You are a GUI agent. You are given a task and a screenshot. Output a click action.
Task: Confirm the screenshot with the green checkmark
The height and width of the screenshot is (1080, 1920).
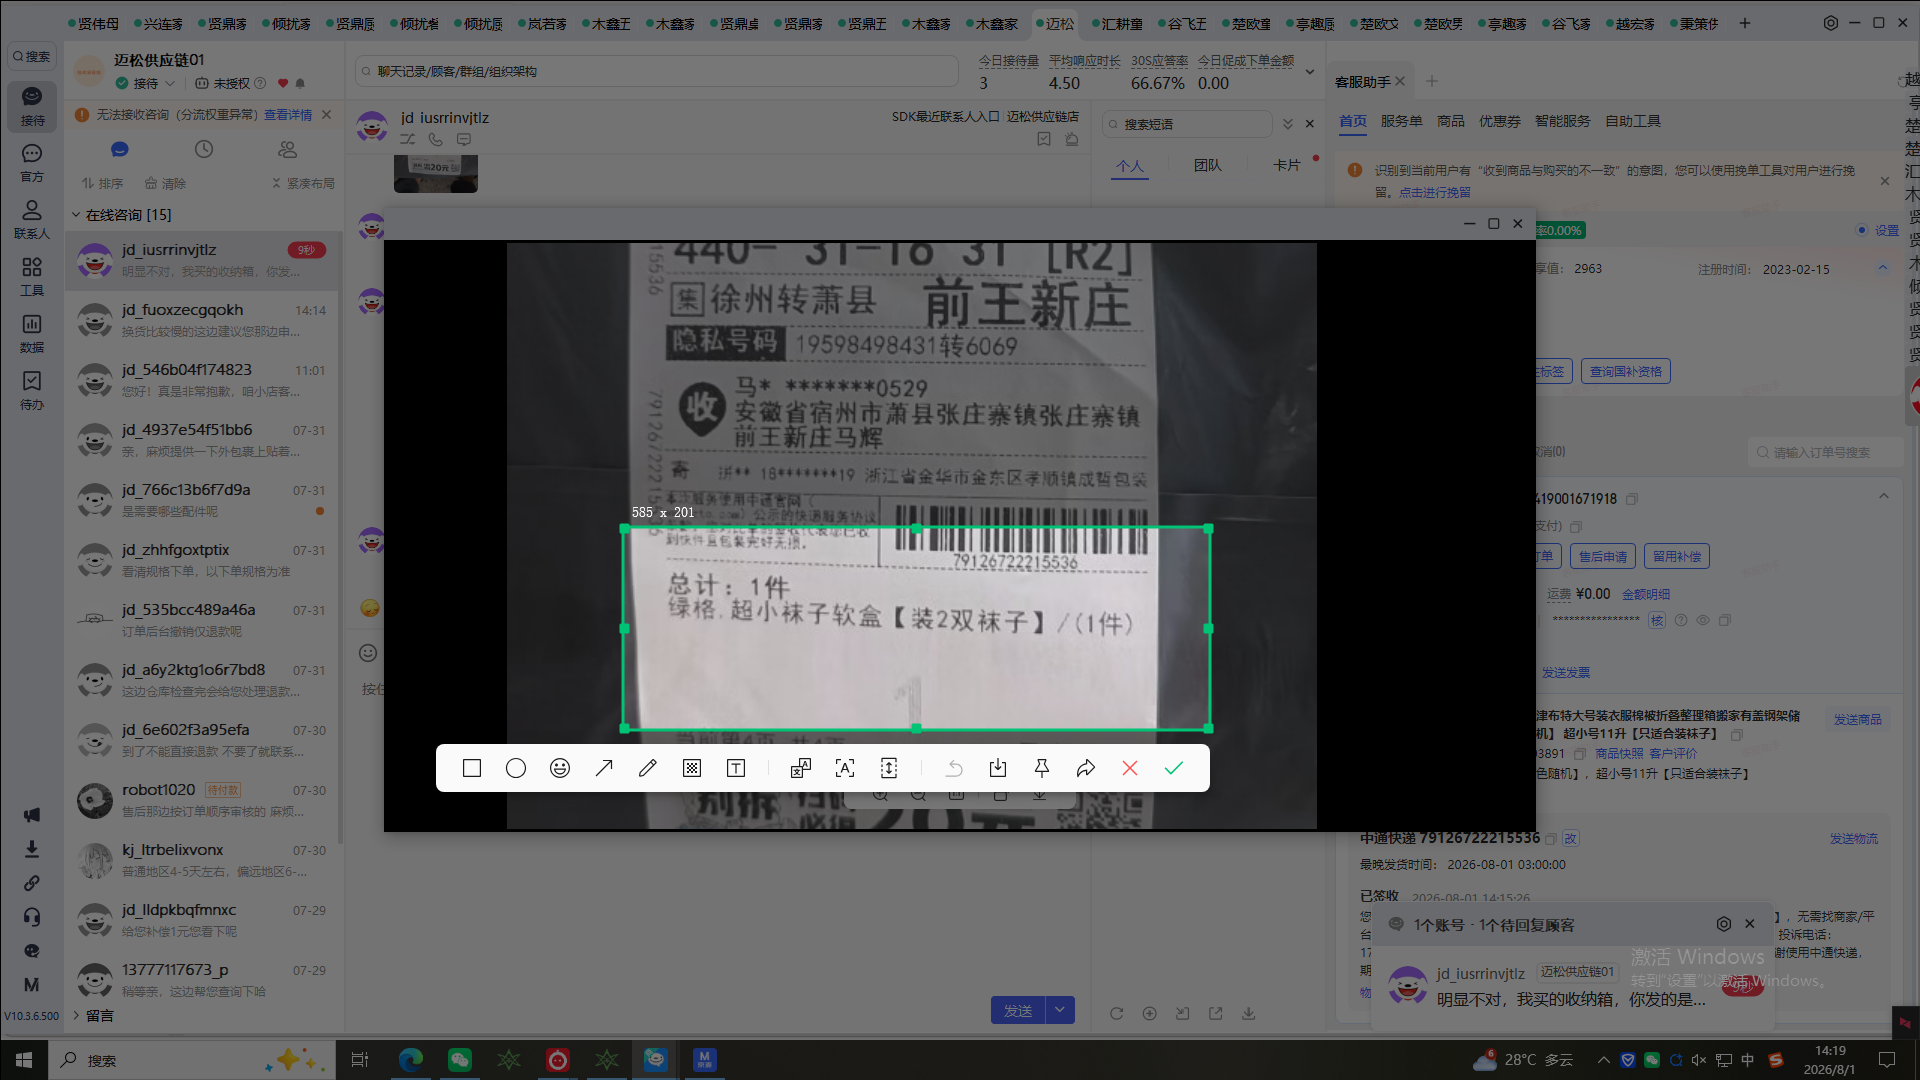tap(1174, 768)
